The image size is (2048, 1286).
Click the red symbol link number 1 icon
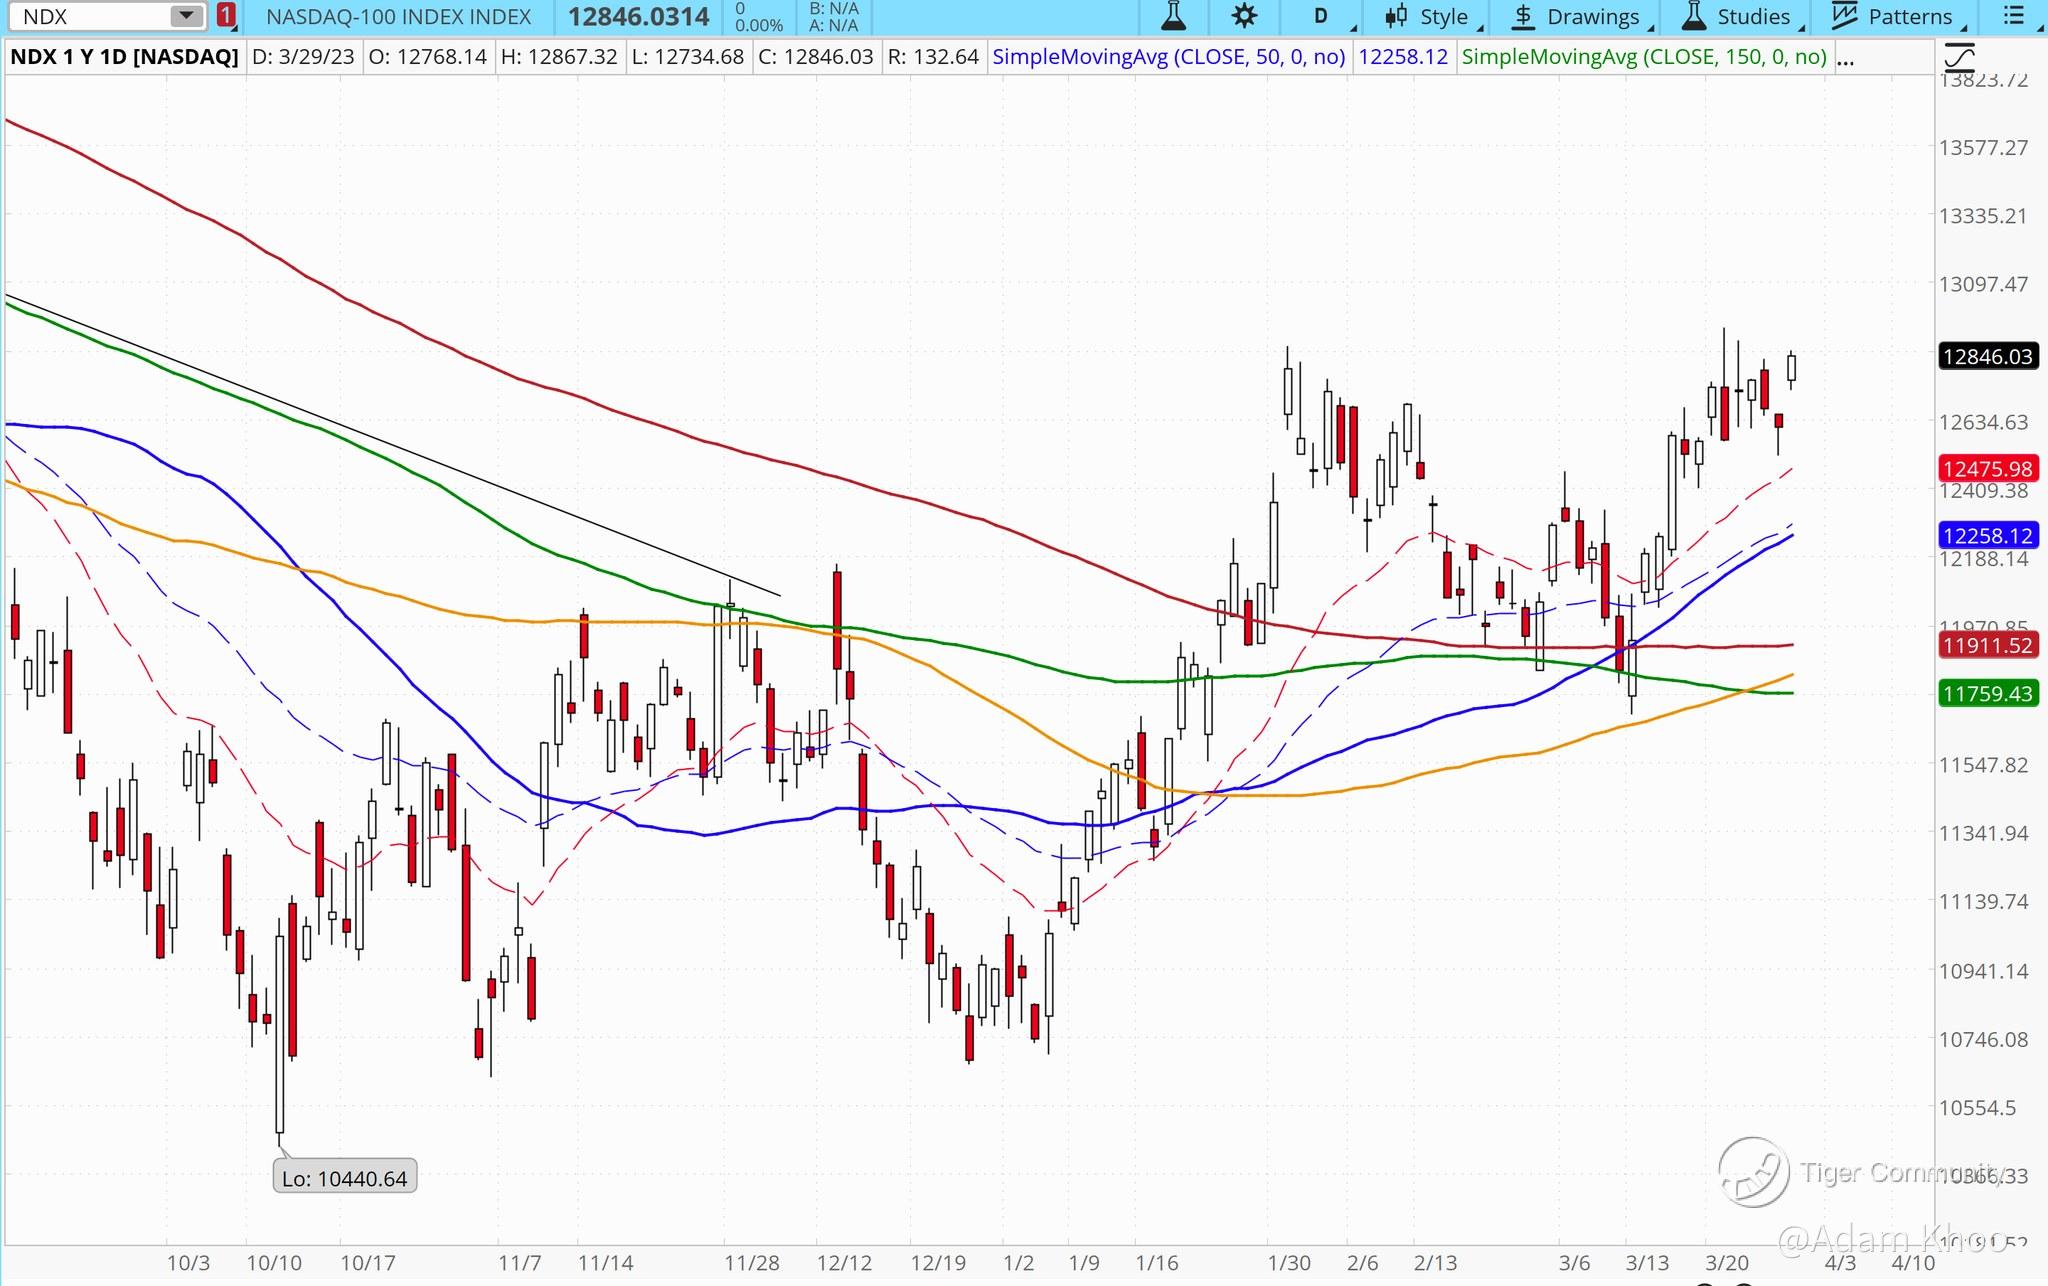coord(227,16)
